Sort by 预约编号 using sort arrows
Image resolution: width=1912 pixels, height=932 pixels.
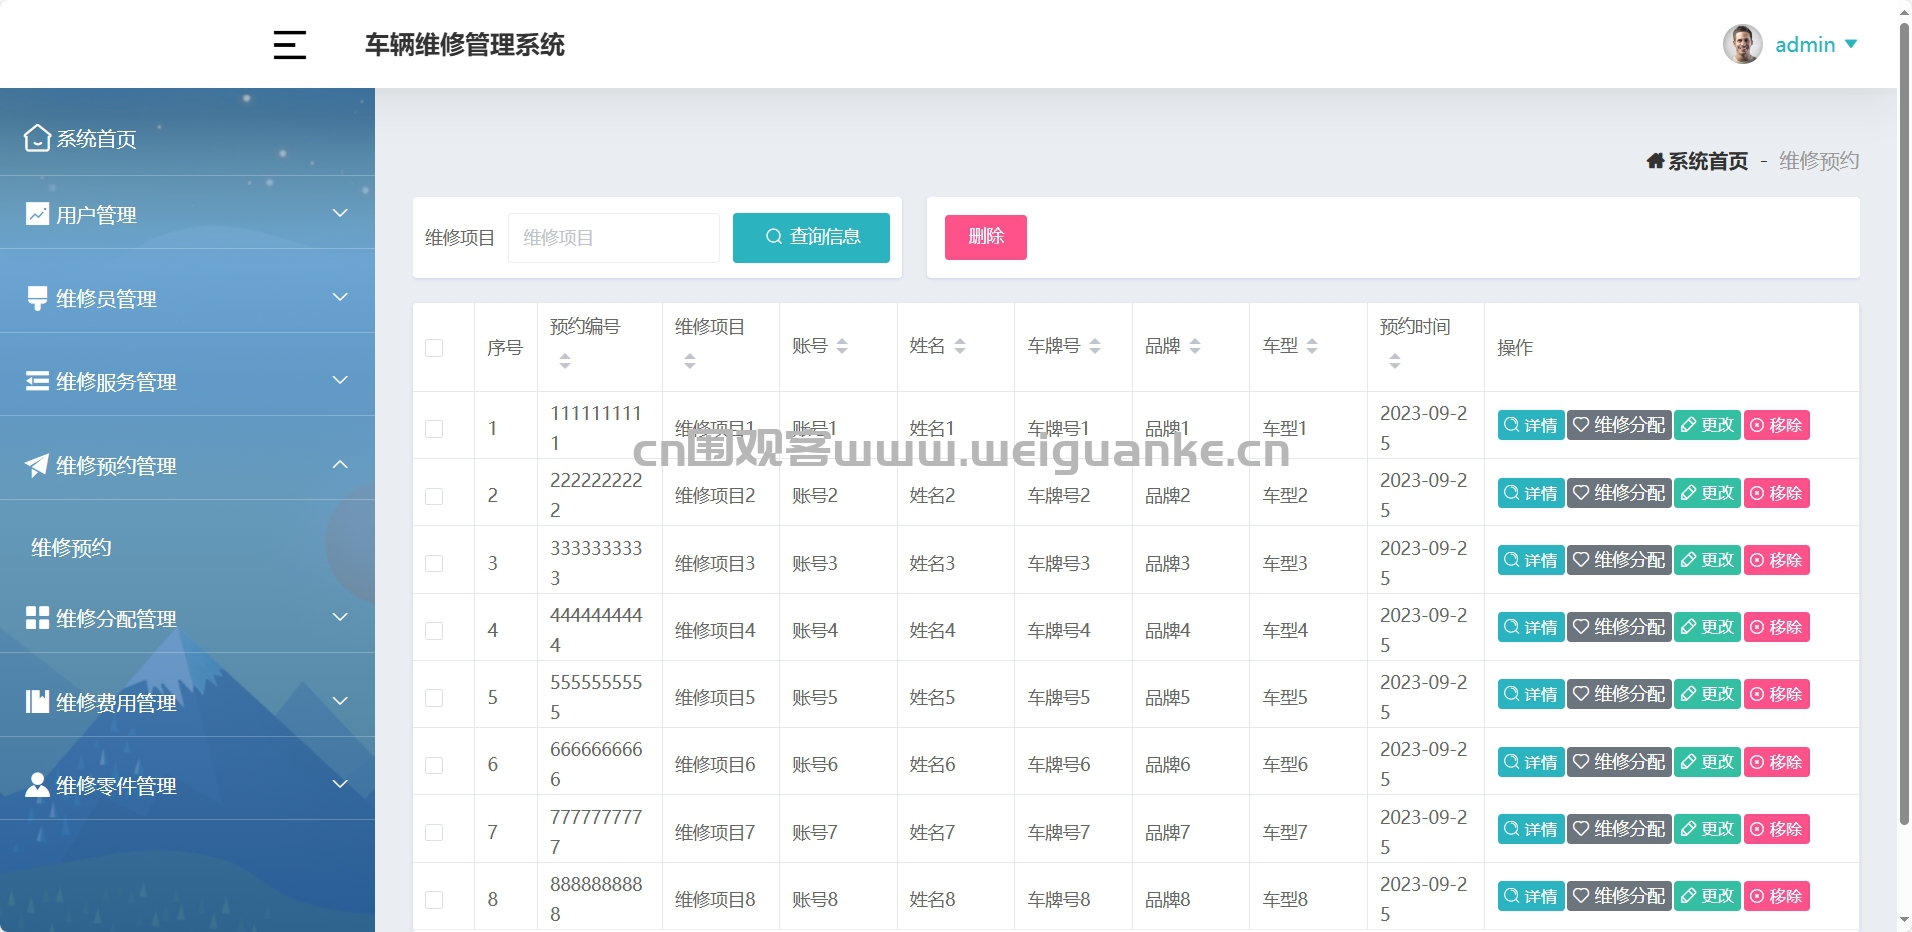tap(565, 361)
